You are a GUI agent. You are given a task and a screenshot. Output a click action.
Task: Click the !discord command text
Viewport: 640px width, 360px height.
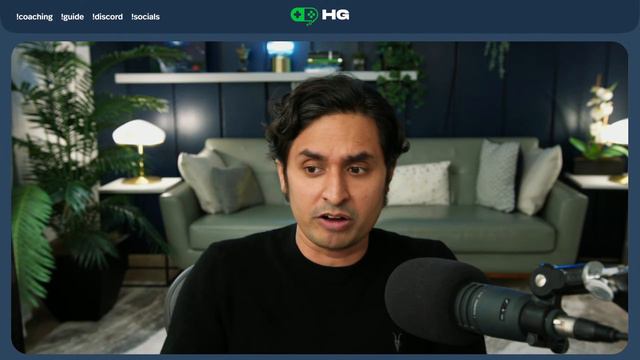107,17
